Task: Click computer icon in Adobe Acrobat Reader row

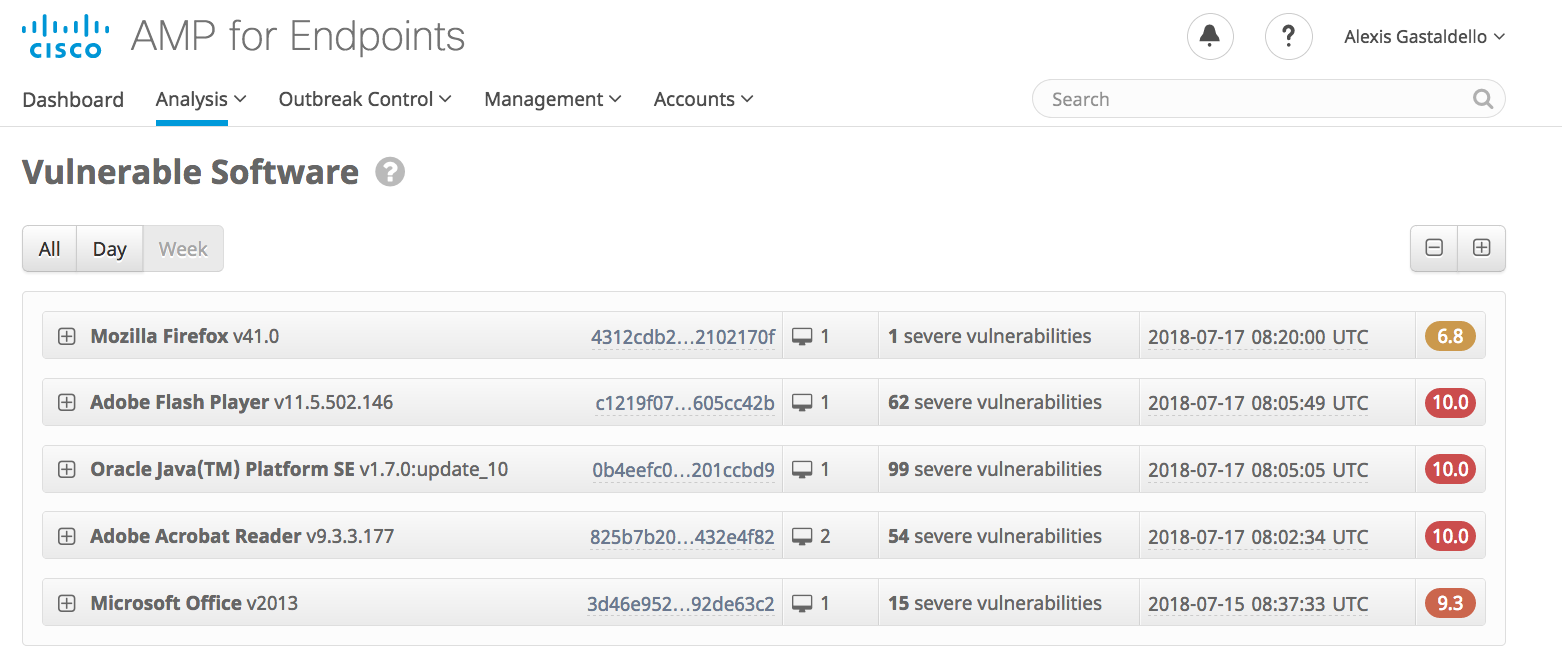Action: click(802, 537)
